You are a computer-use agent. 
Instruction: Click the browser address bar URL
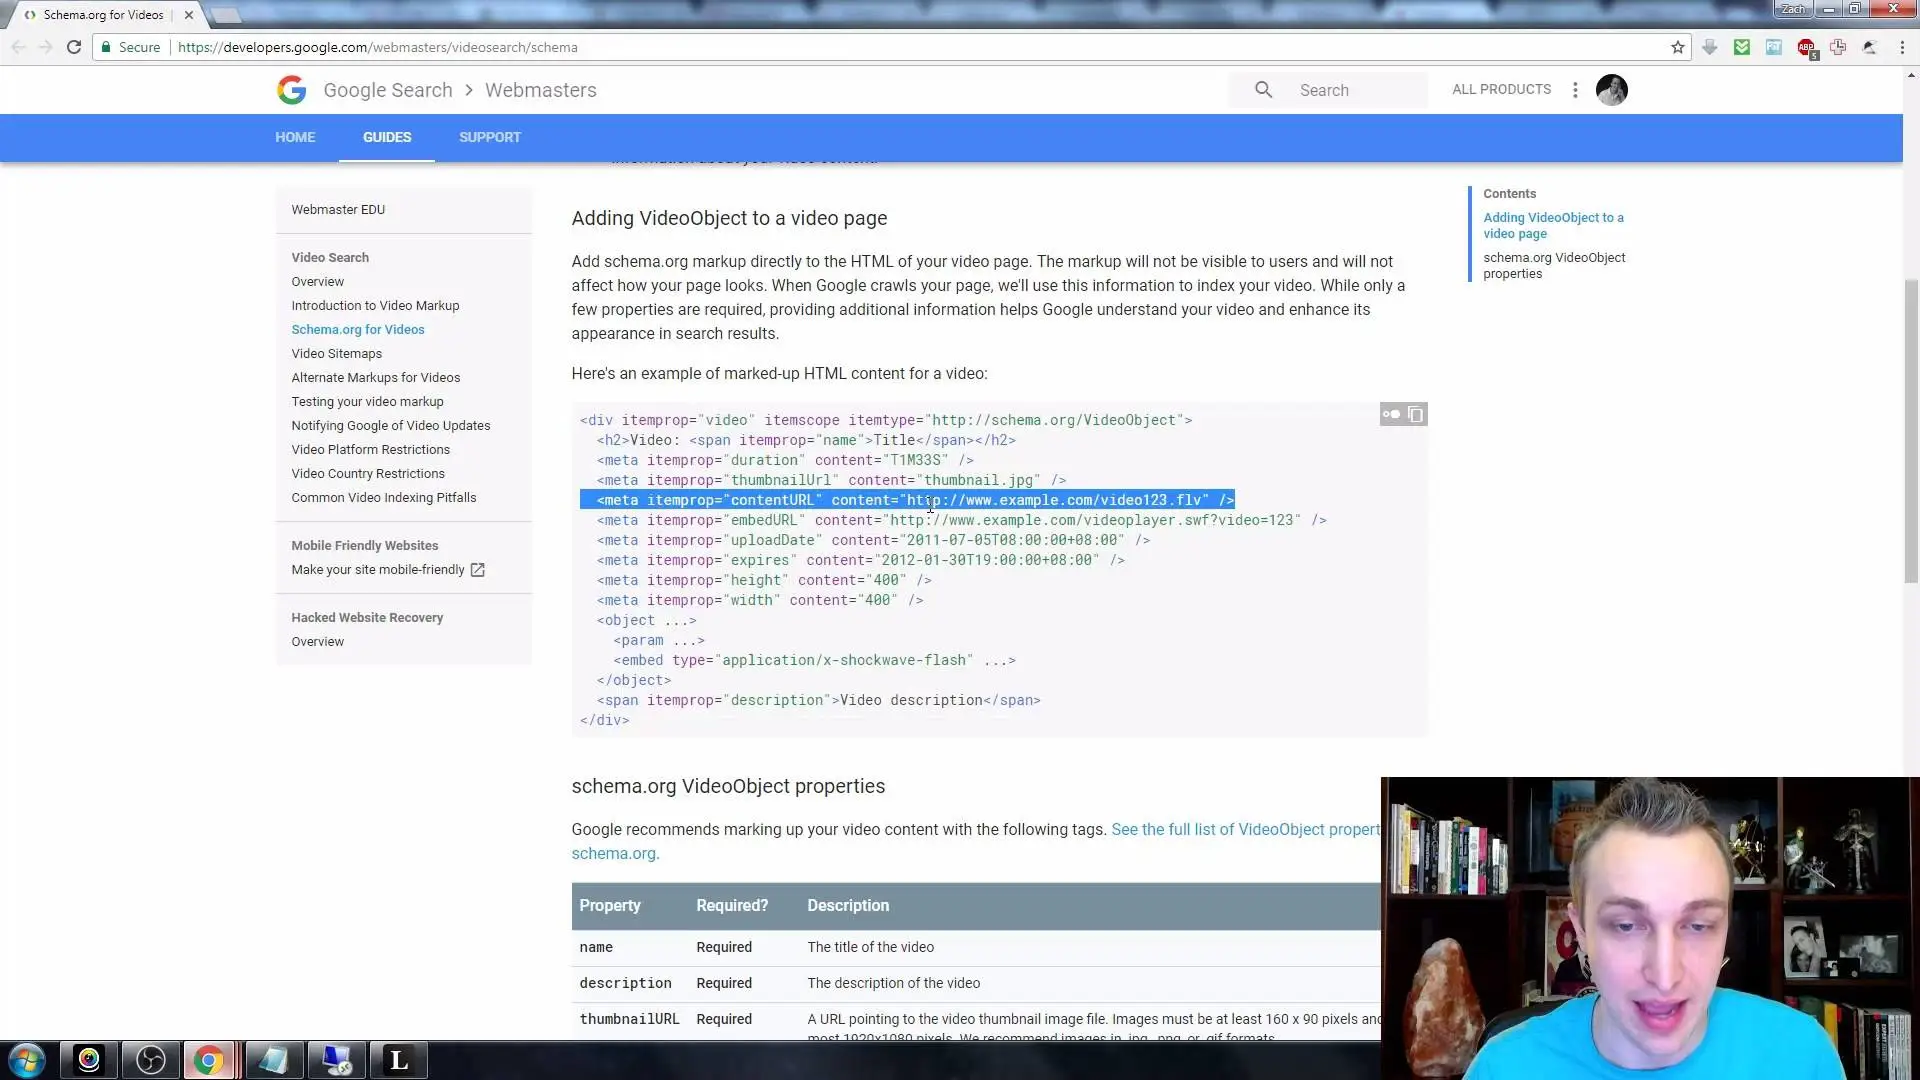(x=378, y=47)
